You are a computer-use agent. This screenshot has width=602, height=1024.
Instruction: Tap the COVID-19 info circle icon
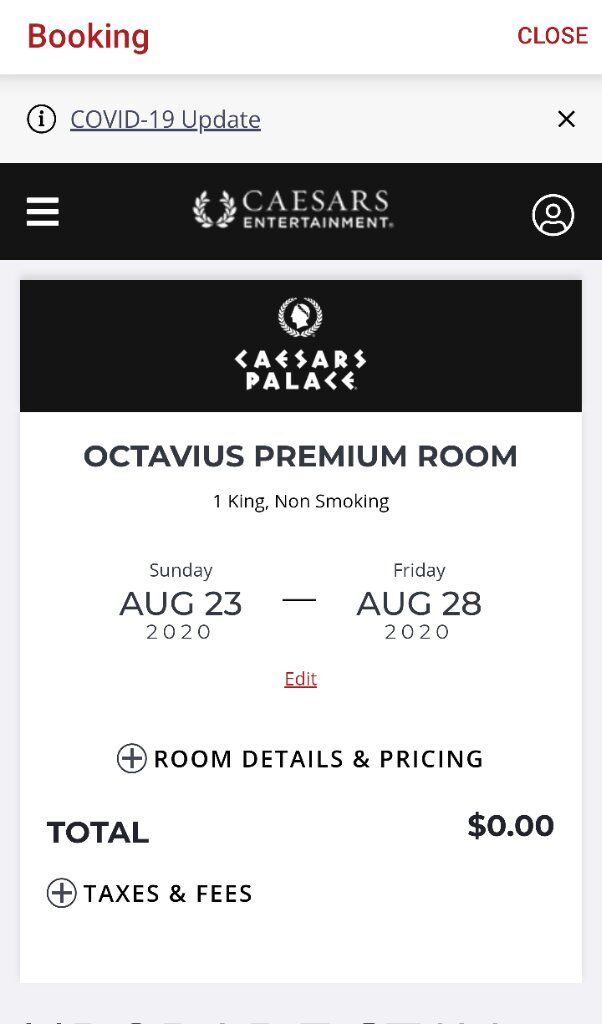(x=41, y=120)
